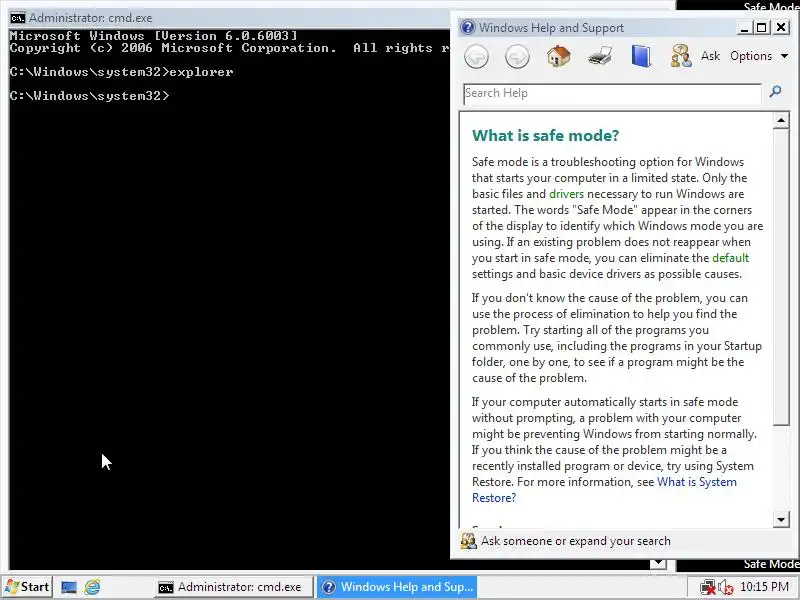Viewport: 800px width, 600px height.
Task: Click the 10:15 PM clock
Action: (764, 587)
